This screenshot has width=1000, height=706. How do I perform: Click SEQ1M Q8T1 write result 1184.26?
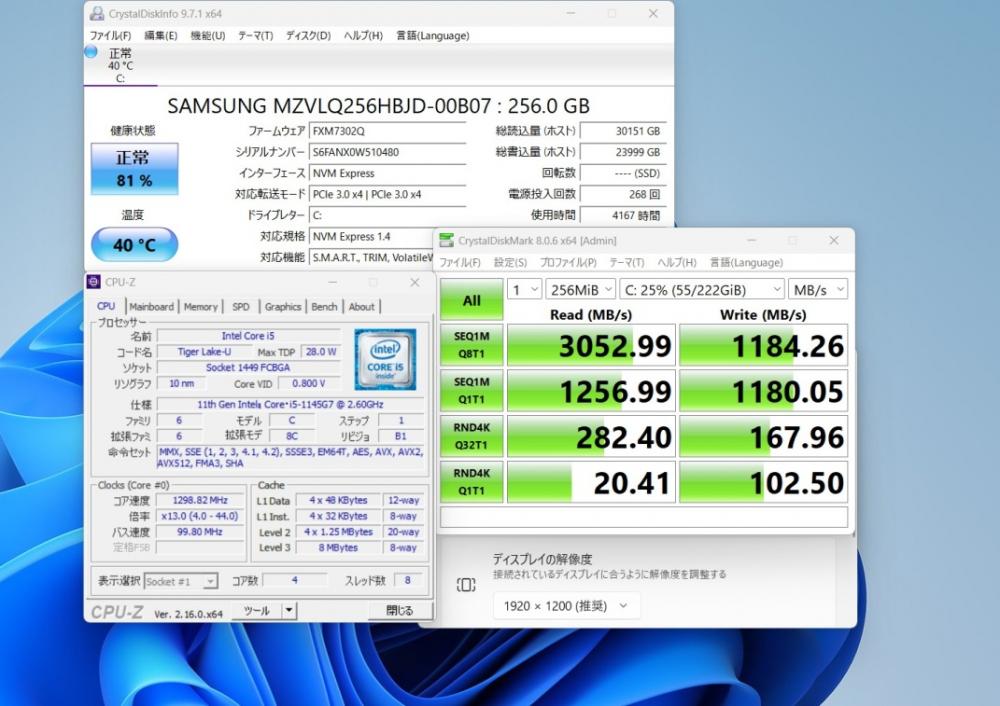coord(763,345)
